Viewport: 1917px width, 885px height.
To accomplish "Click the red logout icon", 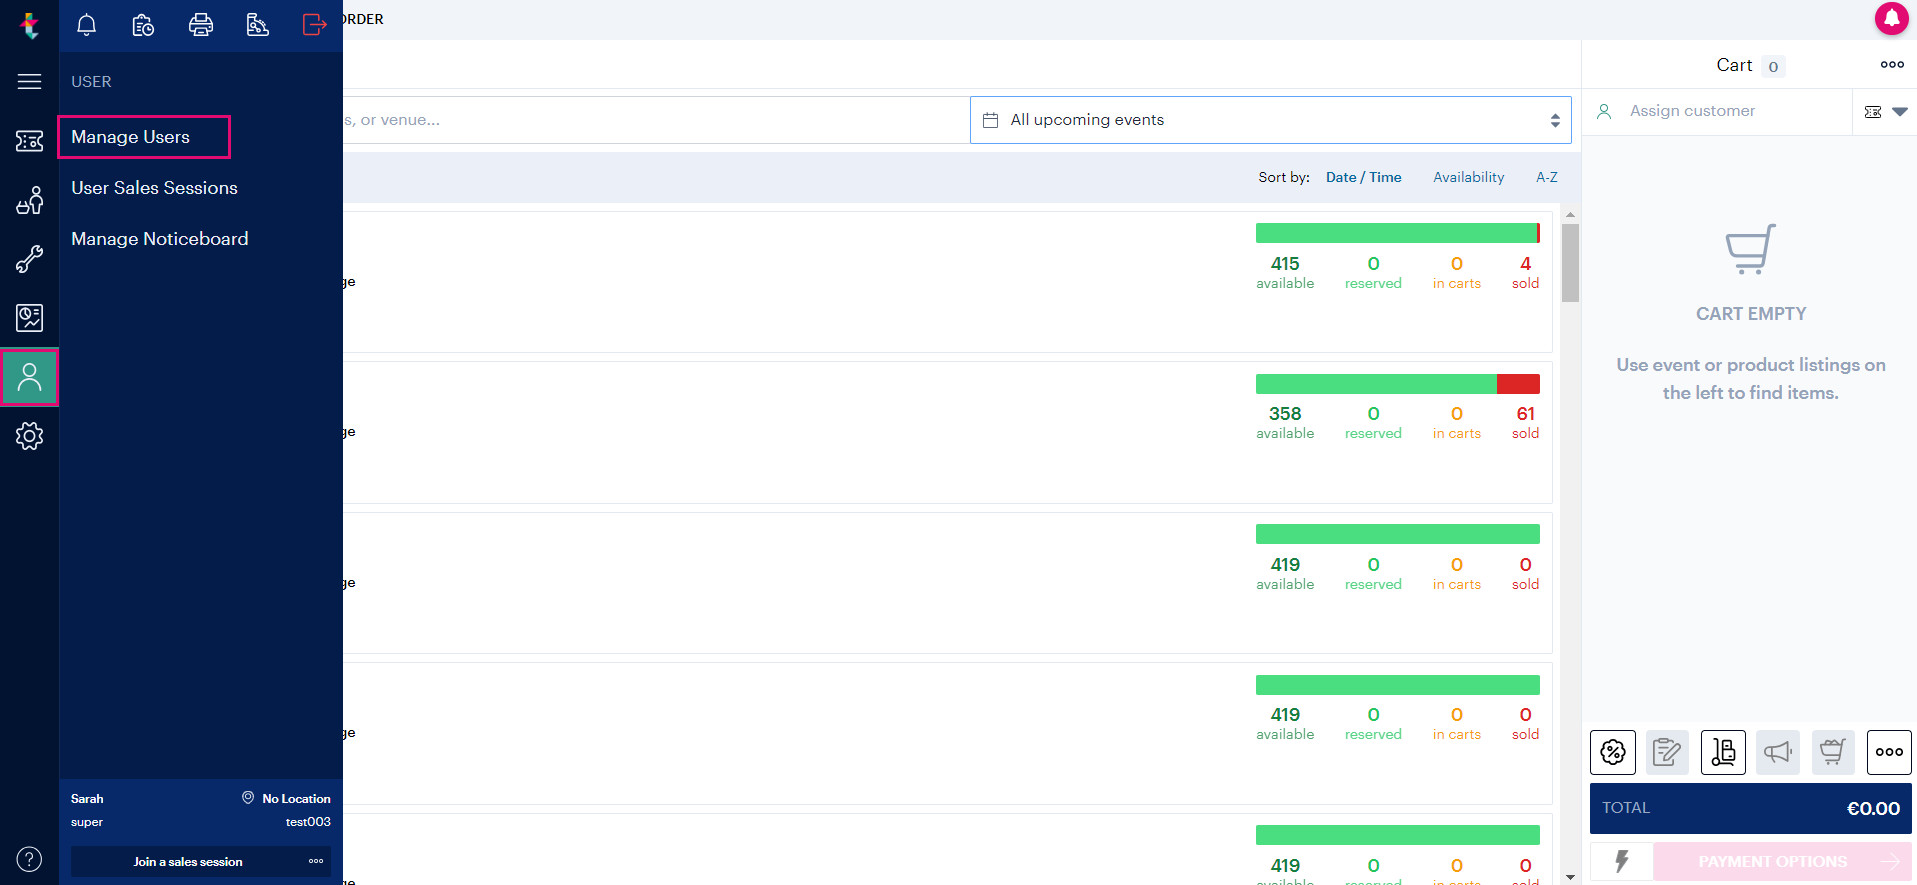I will [x=315, y=25].
